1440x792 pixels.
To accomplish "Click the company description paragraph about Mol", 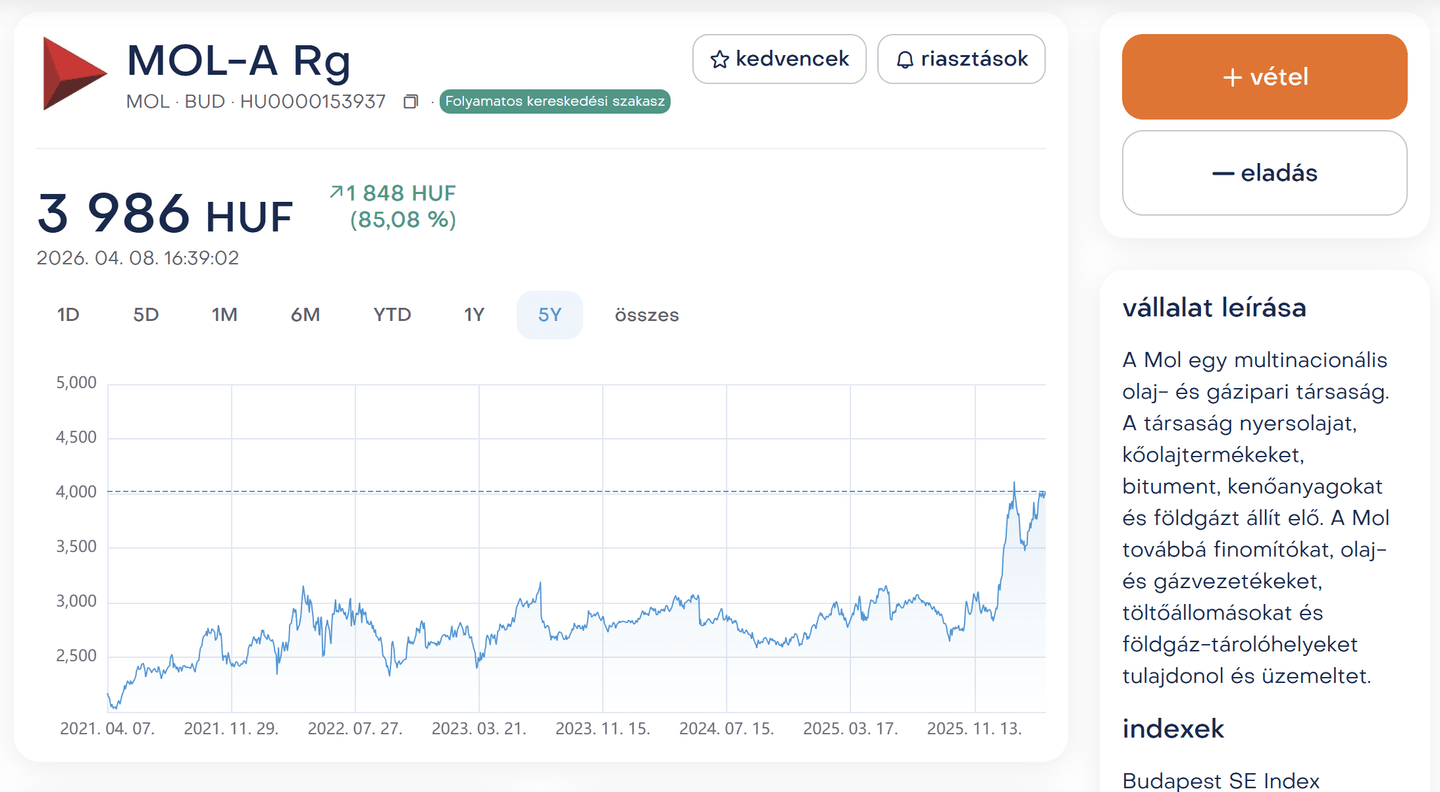I will 1256,518.
